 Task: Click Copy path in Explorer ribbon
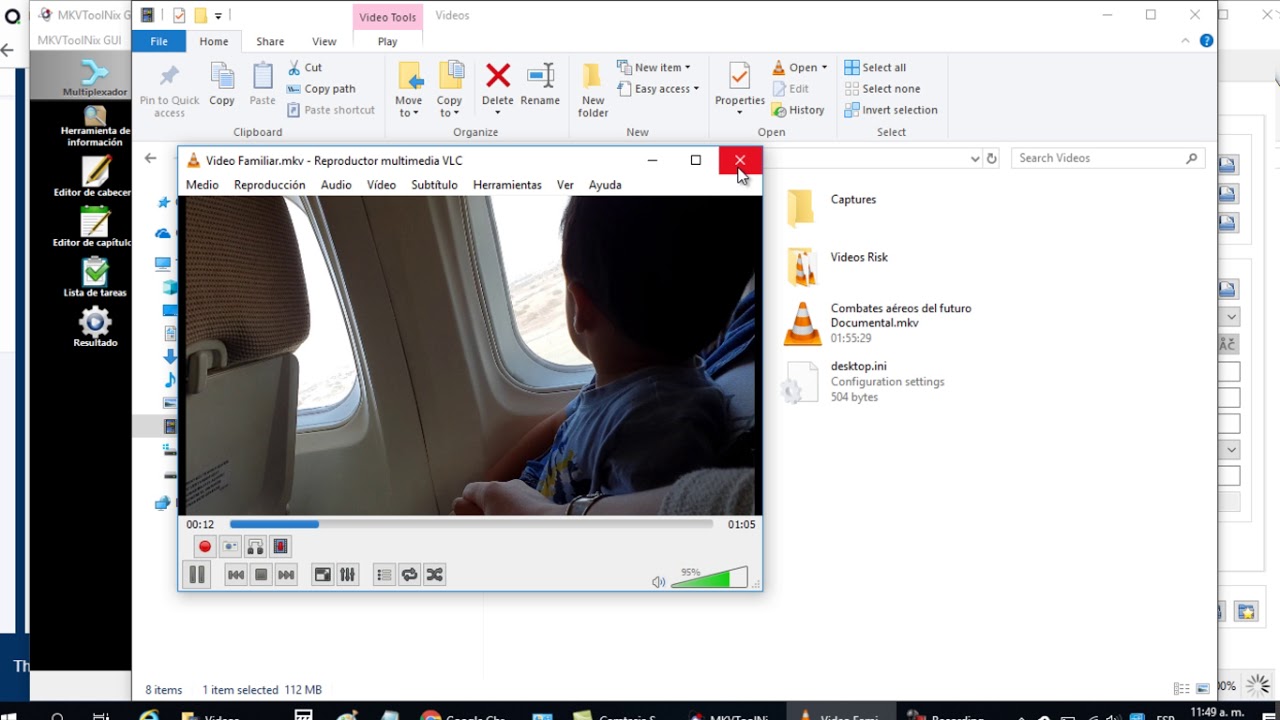pyautogui.click(x=321, y=88)
